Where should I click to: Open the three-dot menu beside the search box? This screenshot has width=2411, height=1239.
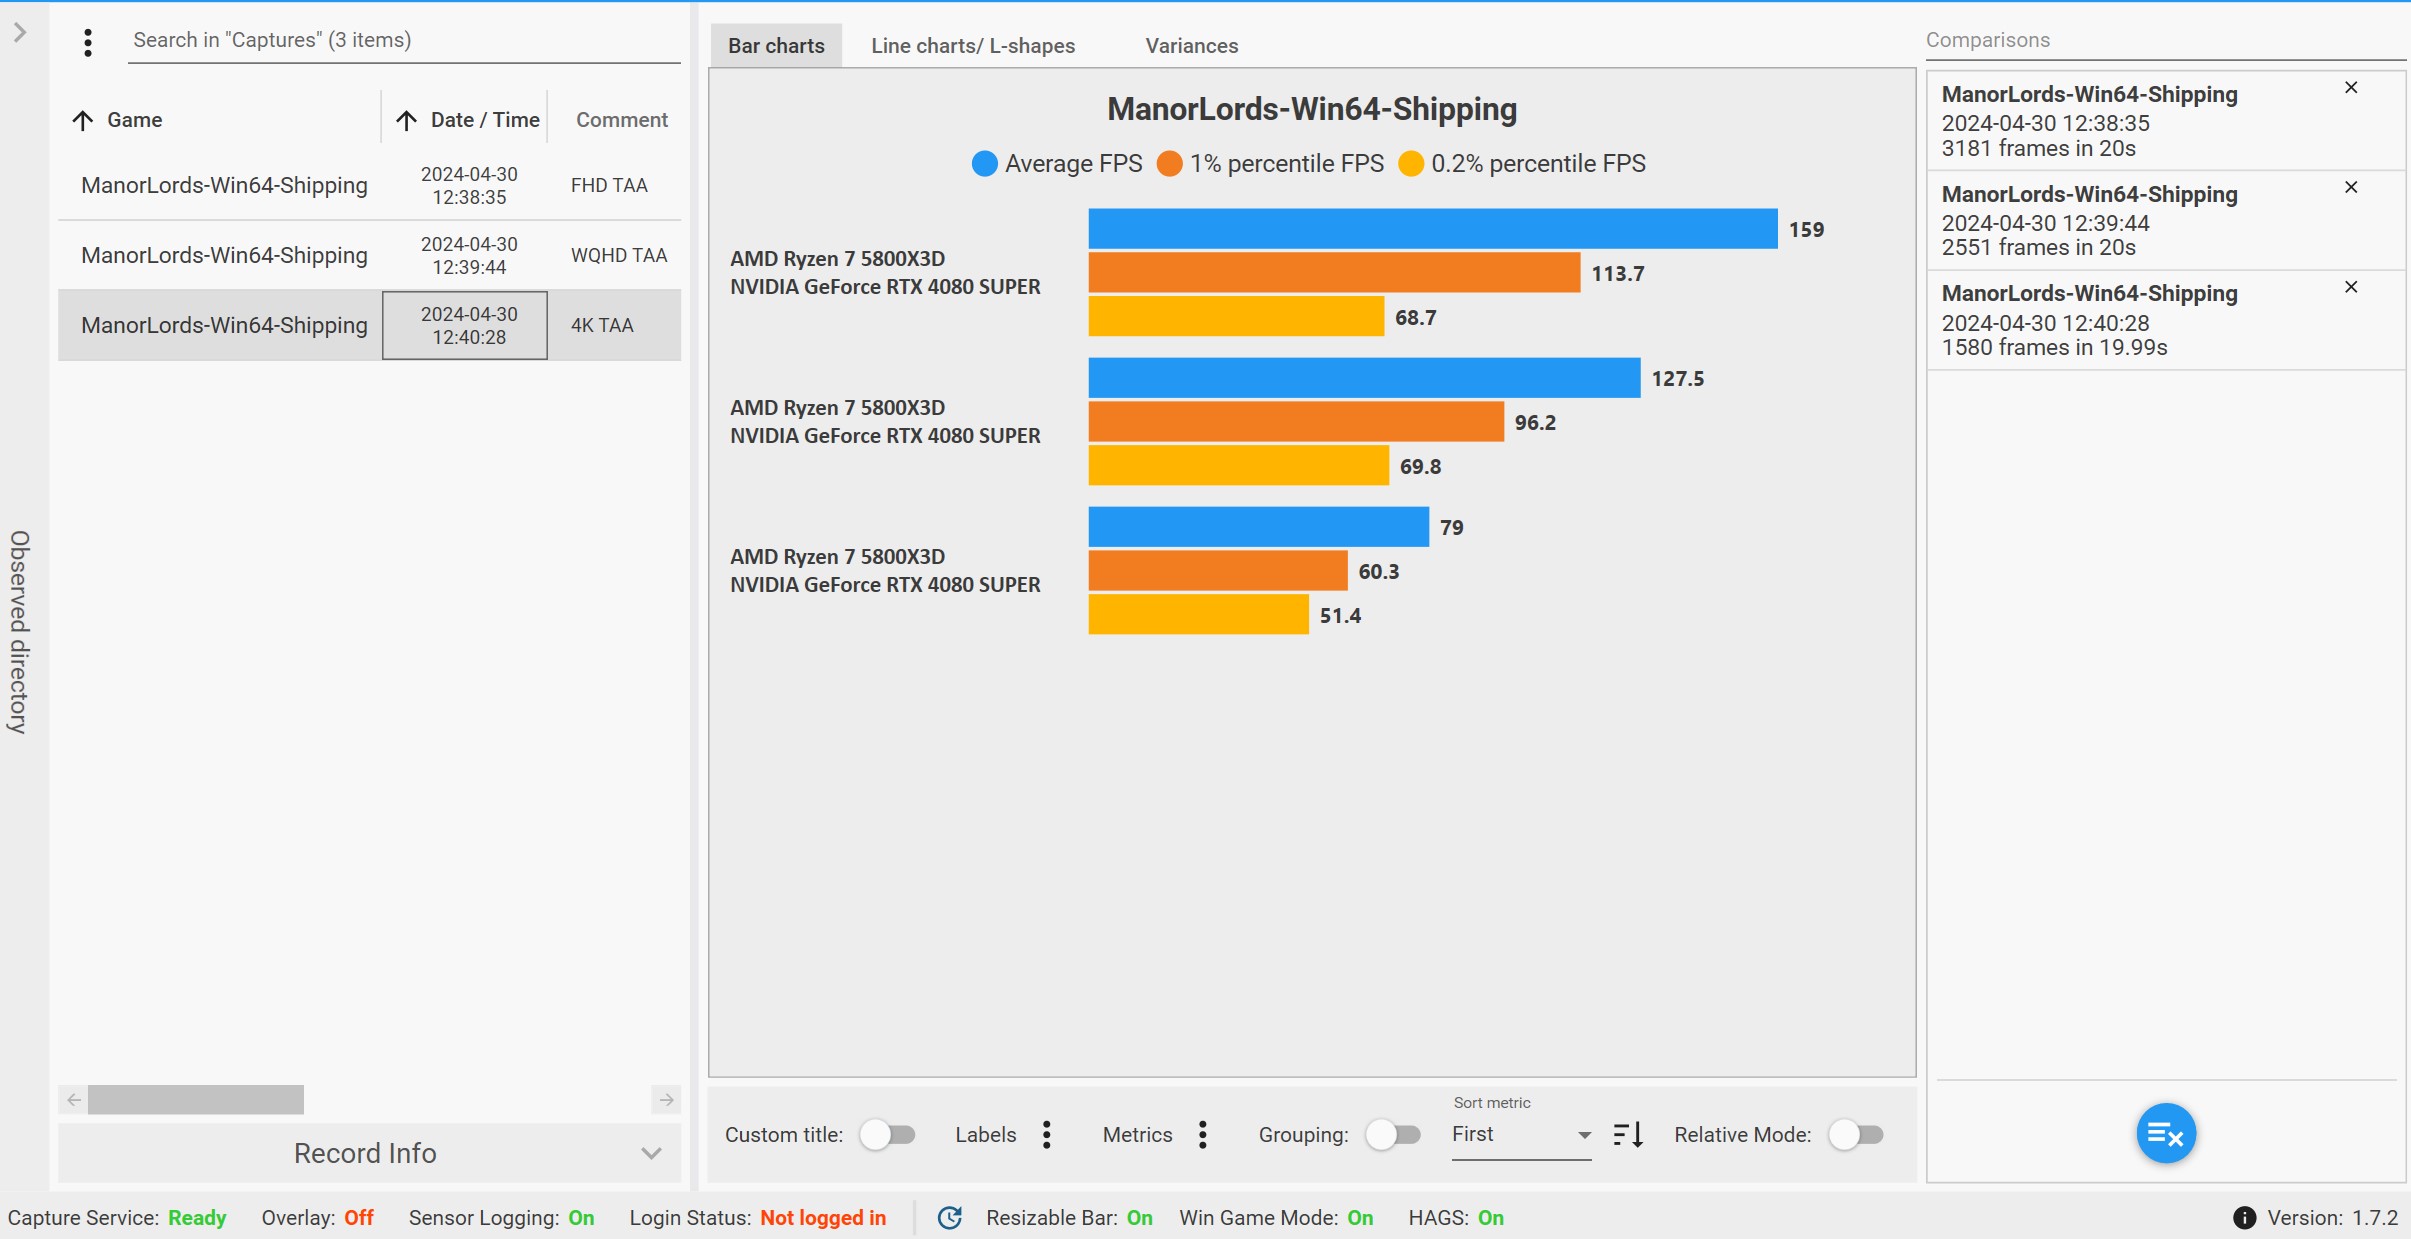88,42
